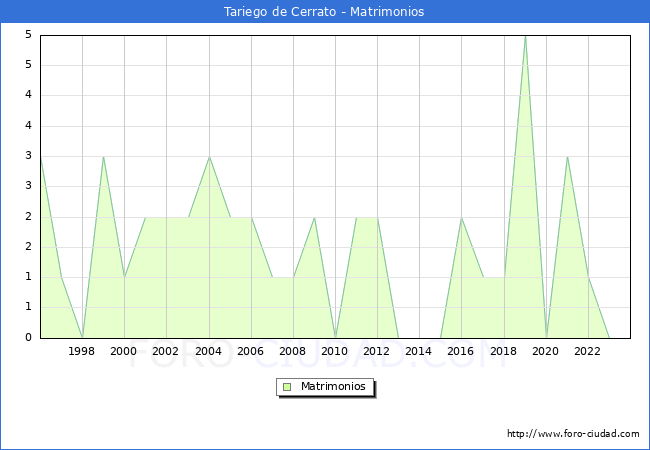This screenshot has width=650, height=450.
Task: Click the 2016 peak data point
Action: point(461,218)
